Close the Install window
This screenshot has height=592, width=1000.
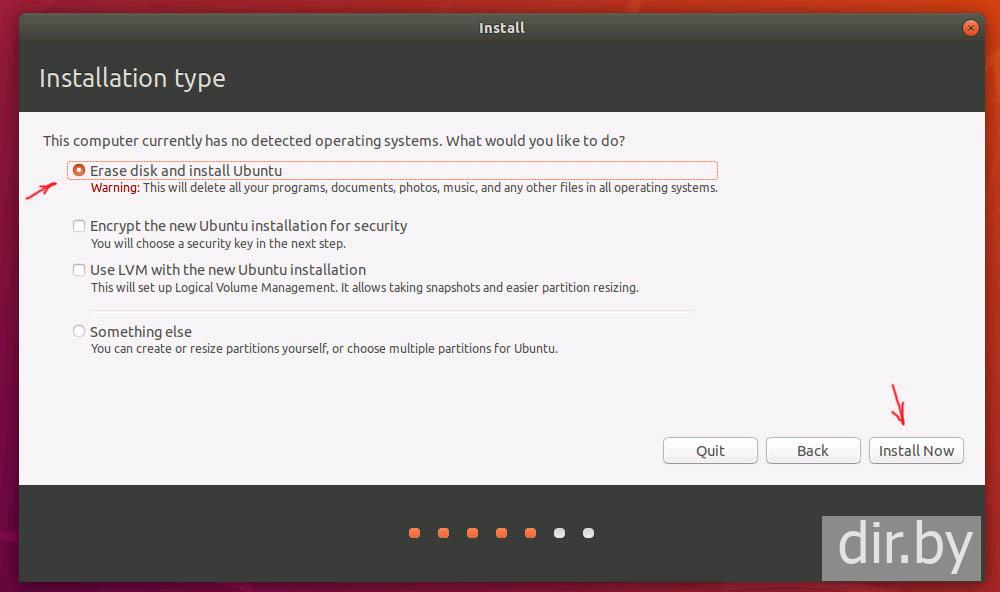click(971, 28)
